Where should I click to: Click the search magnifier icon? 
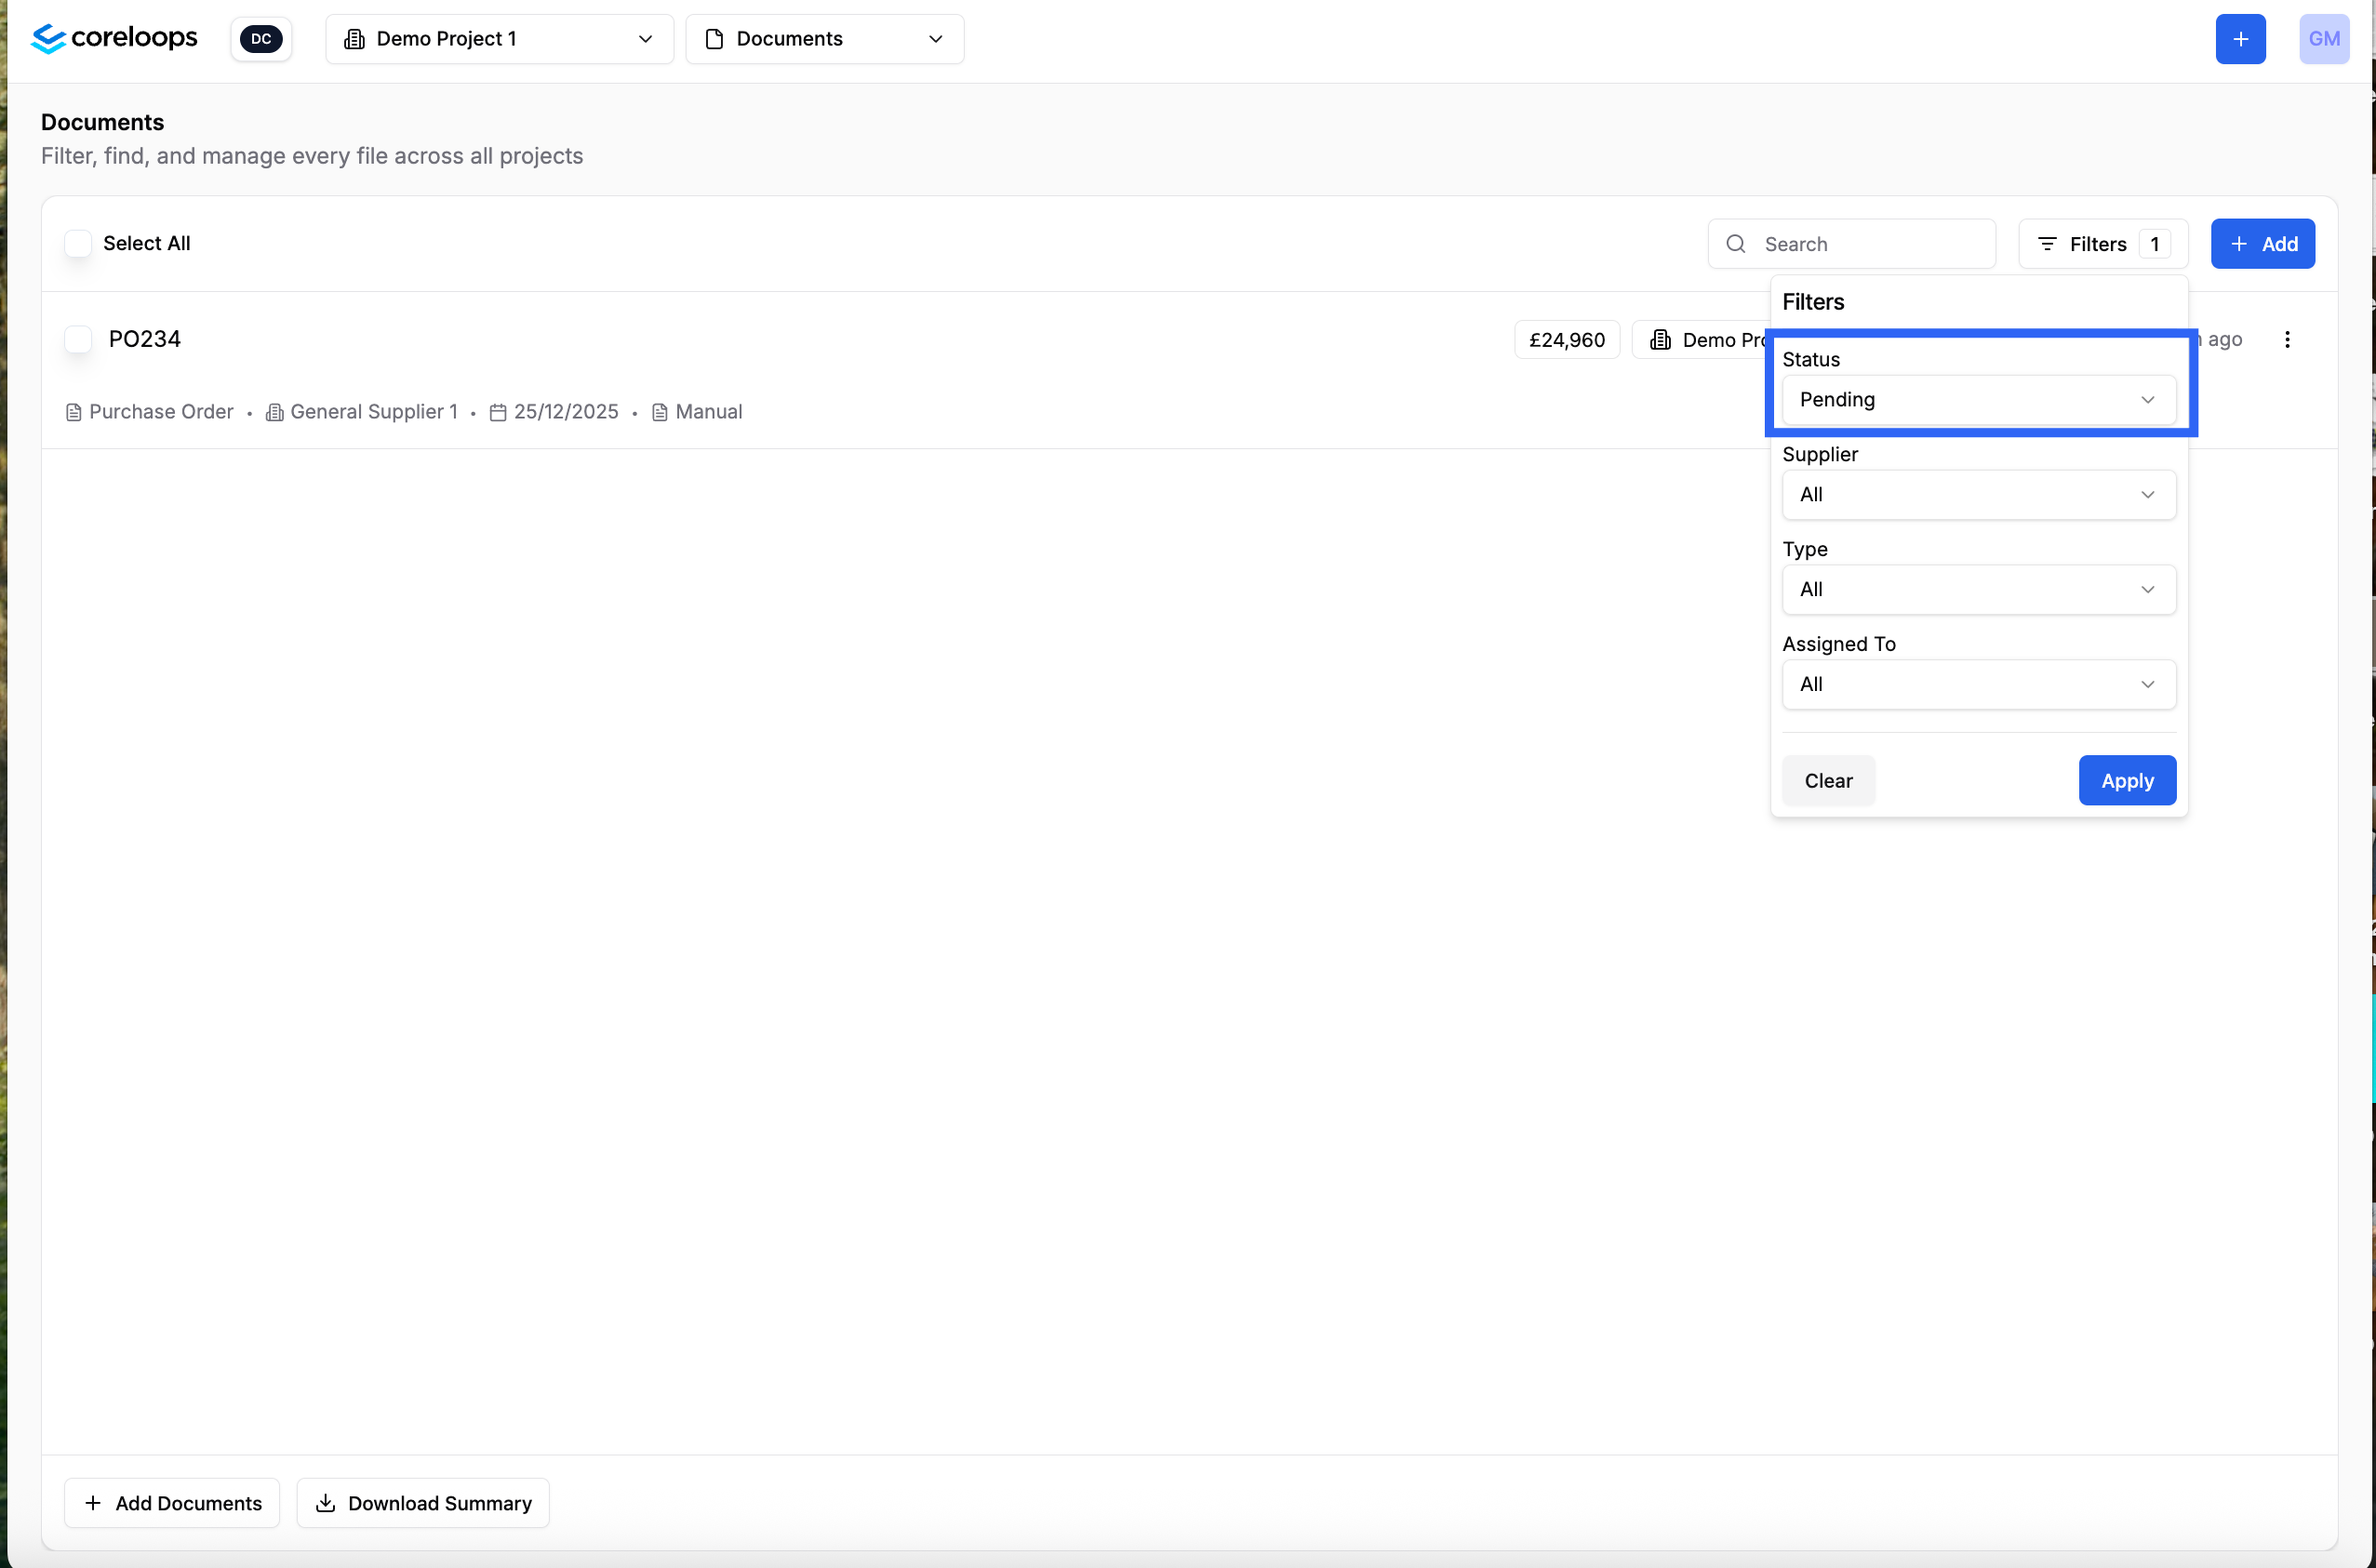coord(1736,244)
